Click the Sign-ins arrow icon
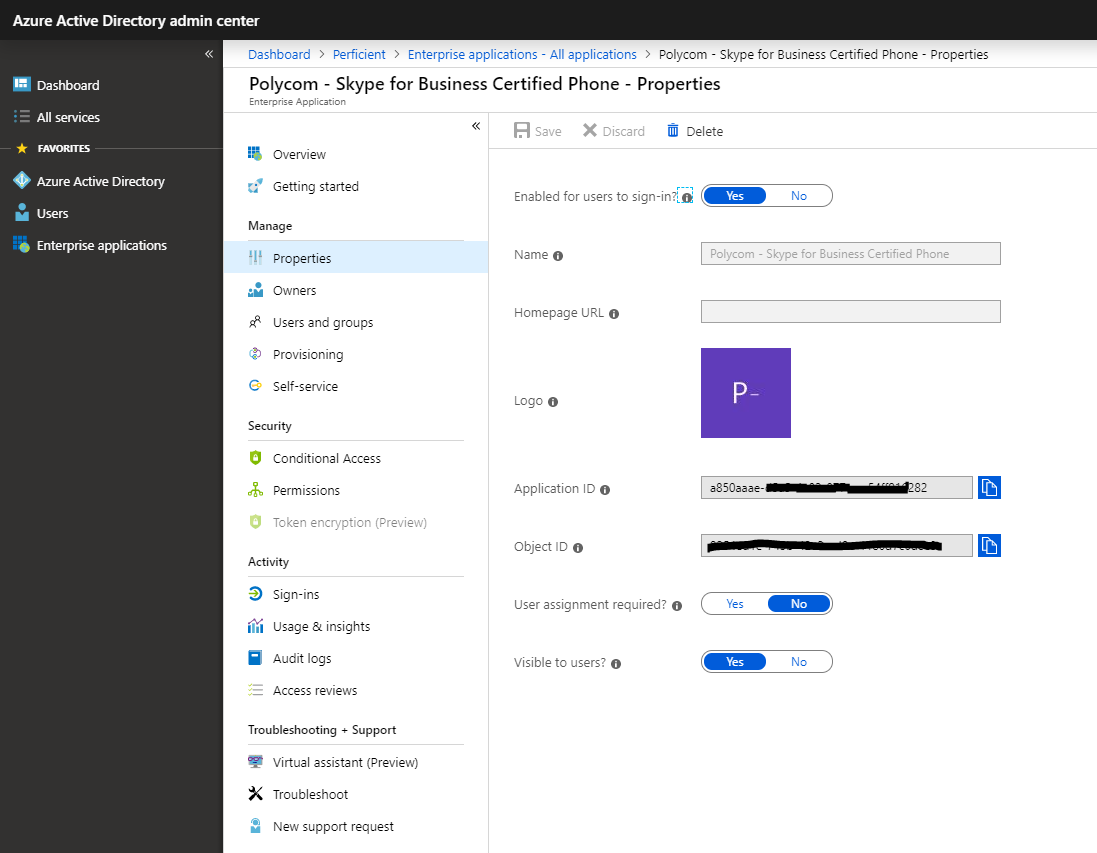The image size is (1097, 853). (x=255, y=593)
